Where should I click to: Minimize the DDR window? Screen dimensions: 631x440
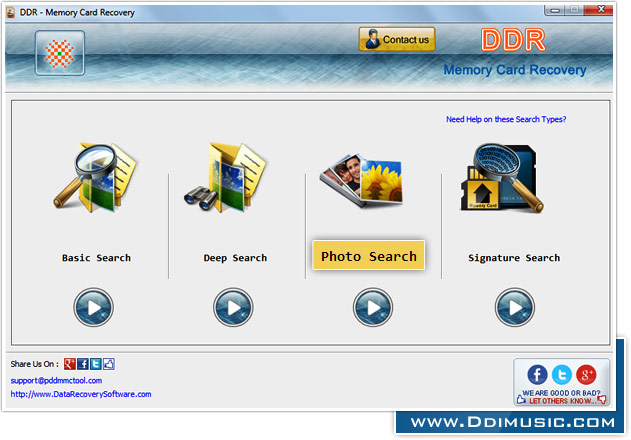coord(555,10)
